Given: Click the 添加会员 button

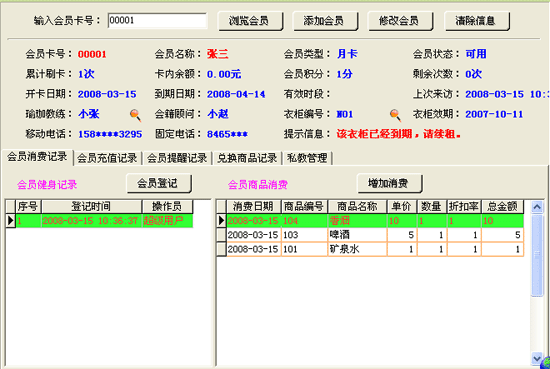Looking at the screenshot, I should tap(325, 21).
